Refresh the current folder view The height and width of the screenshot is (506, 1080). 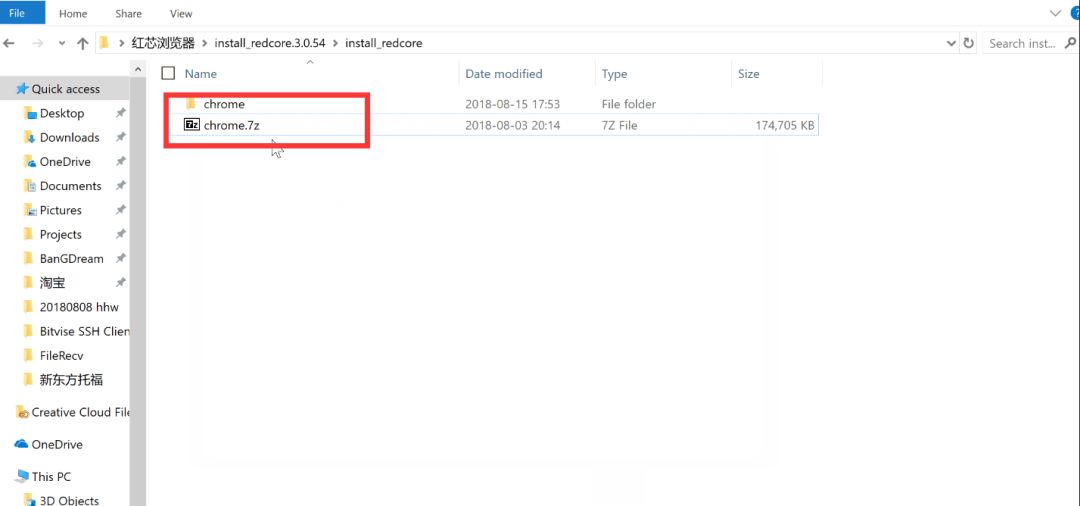pos(968,43)
